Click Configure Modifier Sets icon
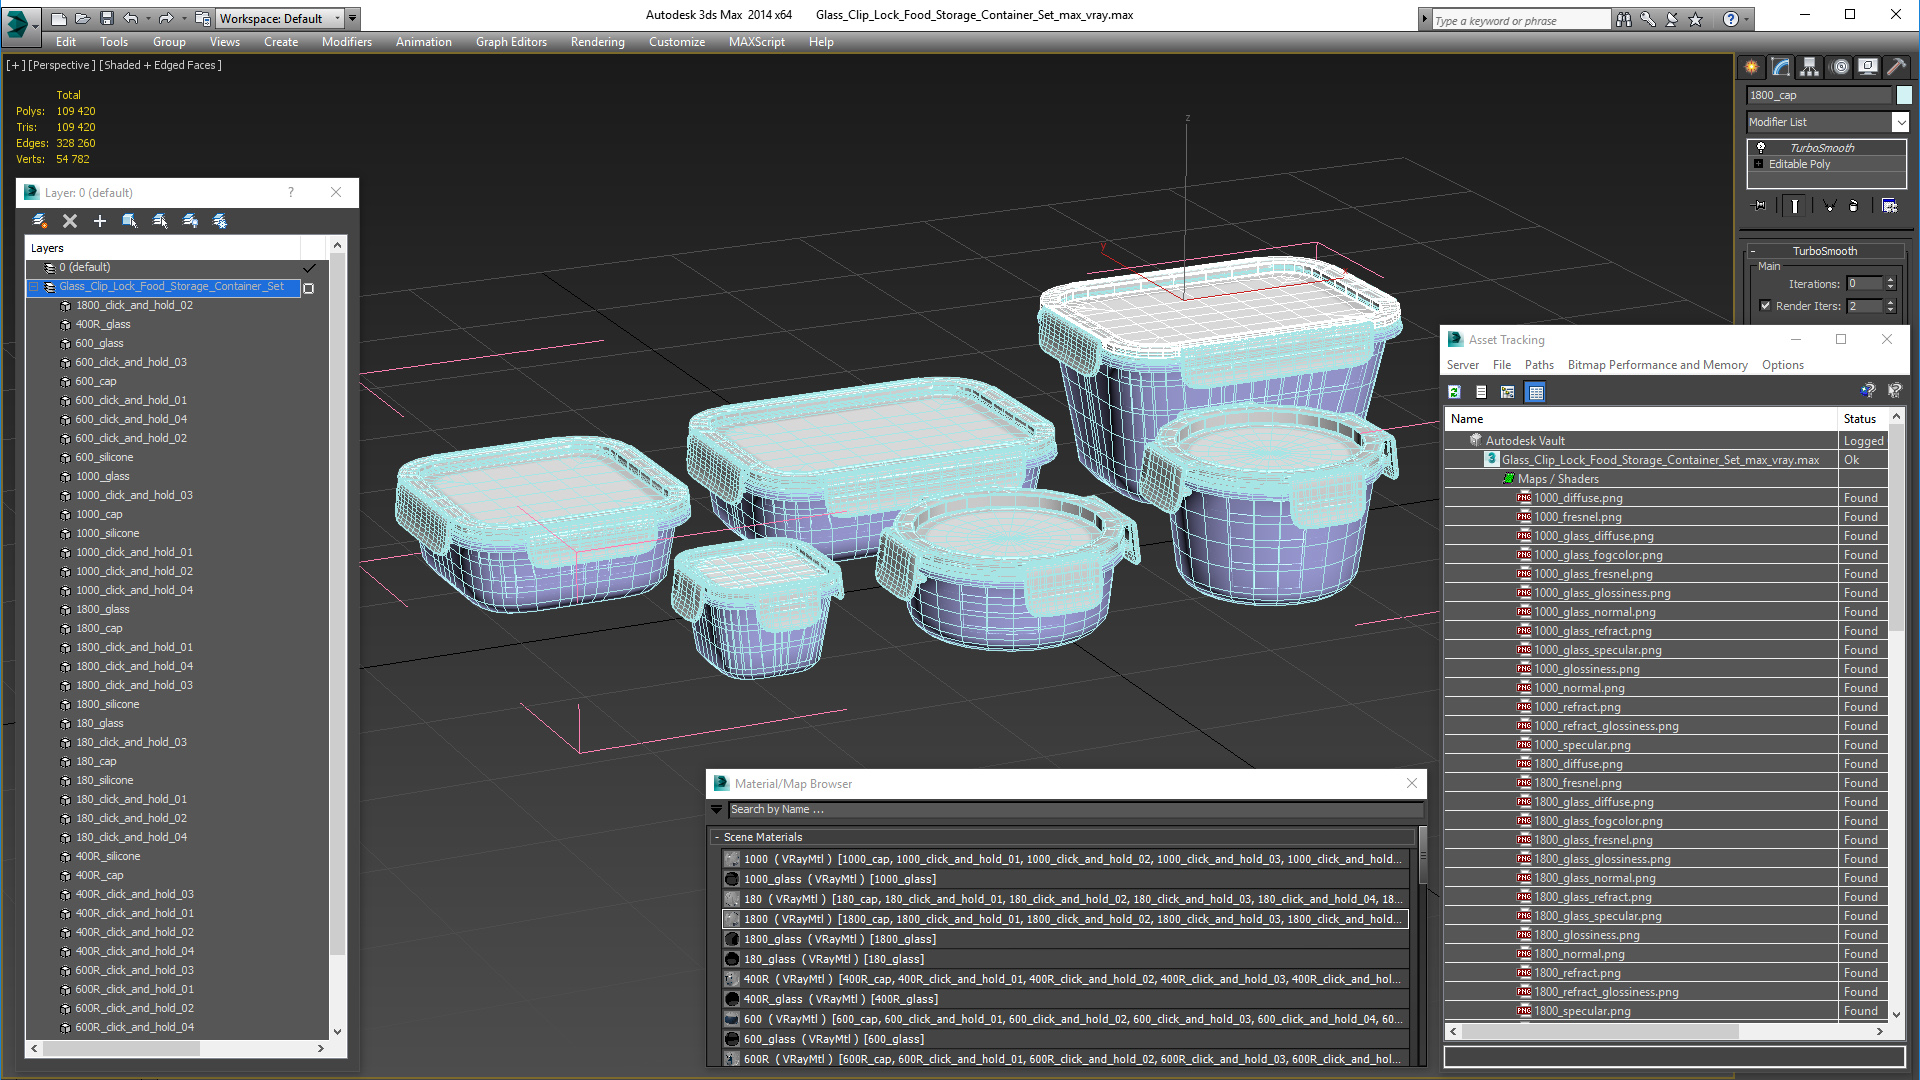The width and height of the screenshot is (1920, 1080). (x=1889, y=206)
